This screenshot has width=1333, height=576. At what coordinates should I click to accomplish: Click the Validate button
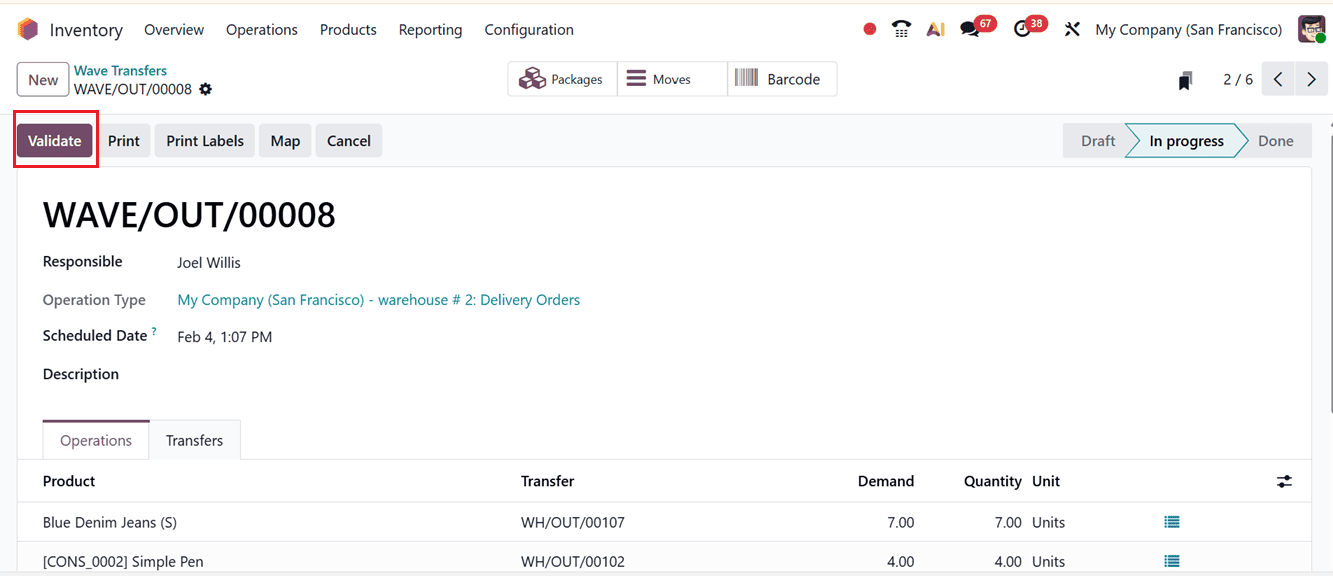[54, 140]
